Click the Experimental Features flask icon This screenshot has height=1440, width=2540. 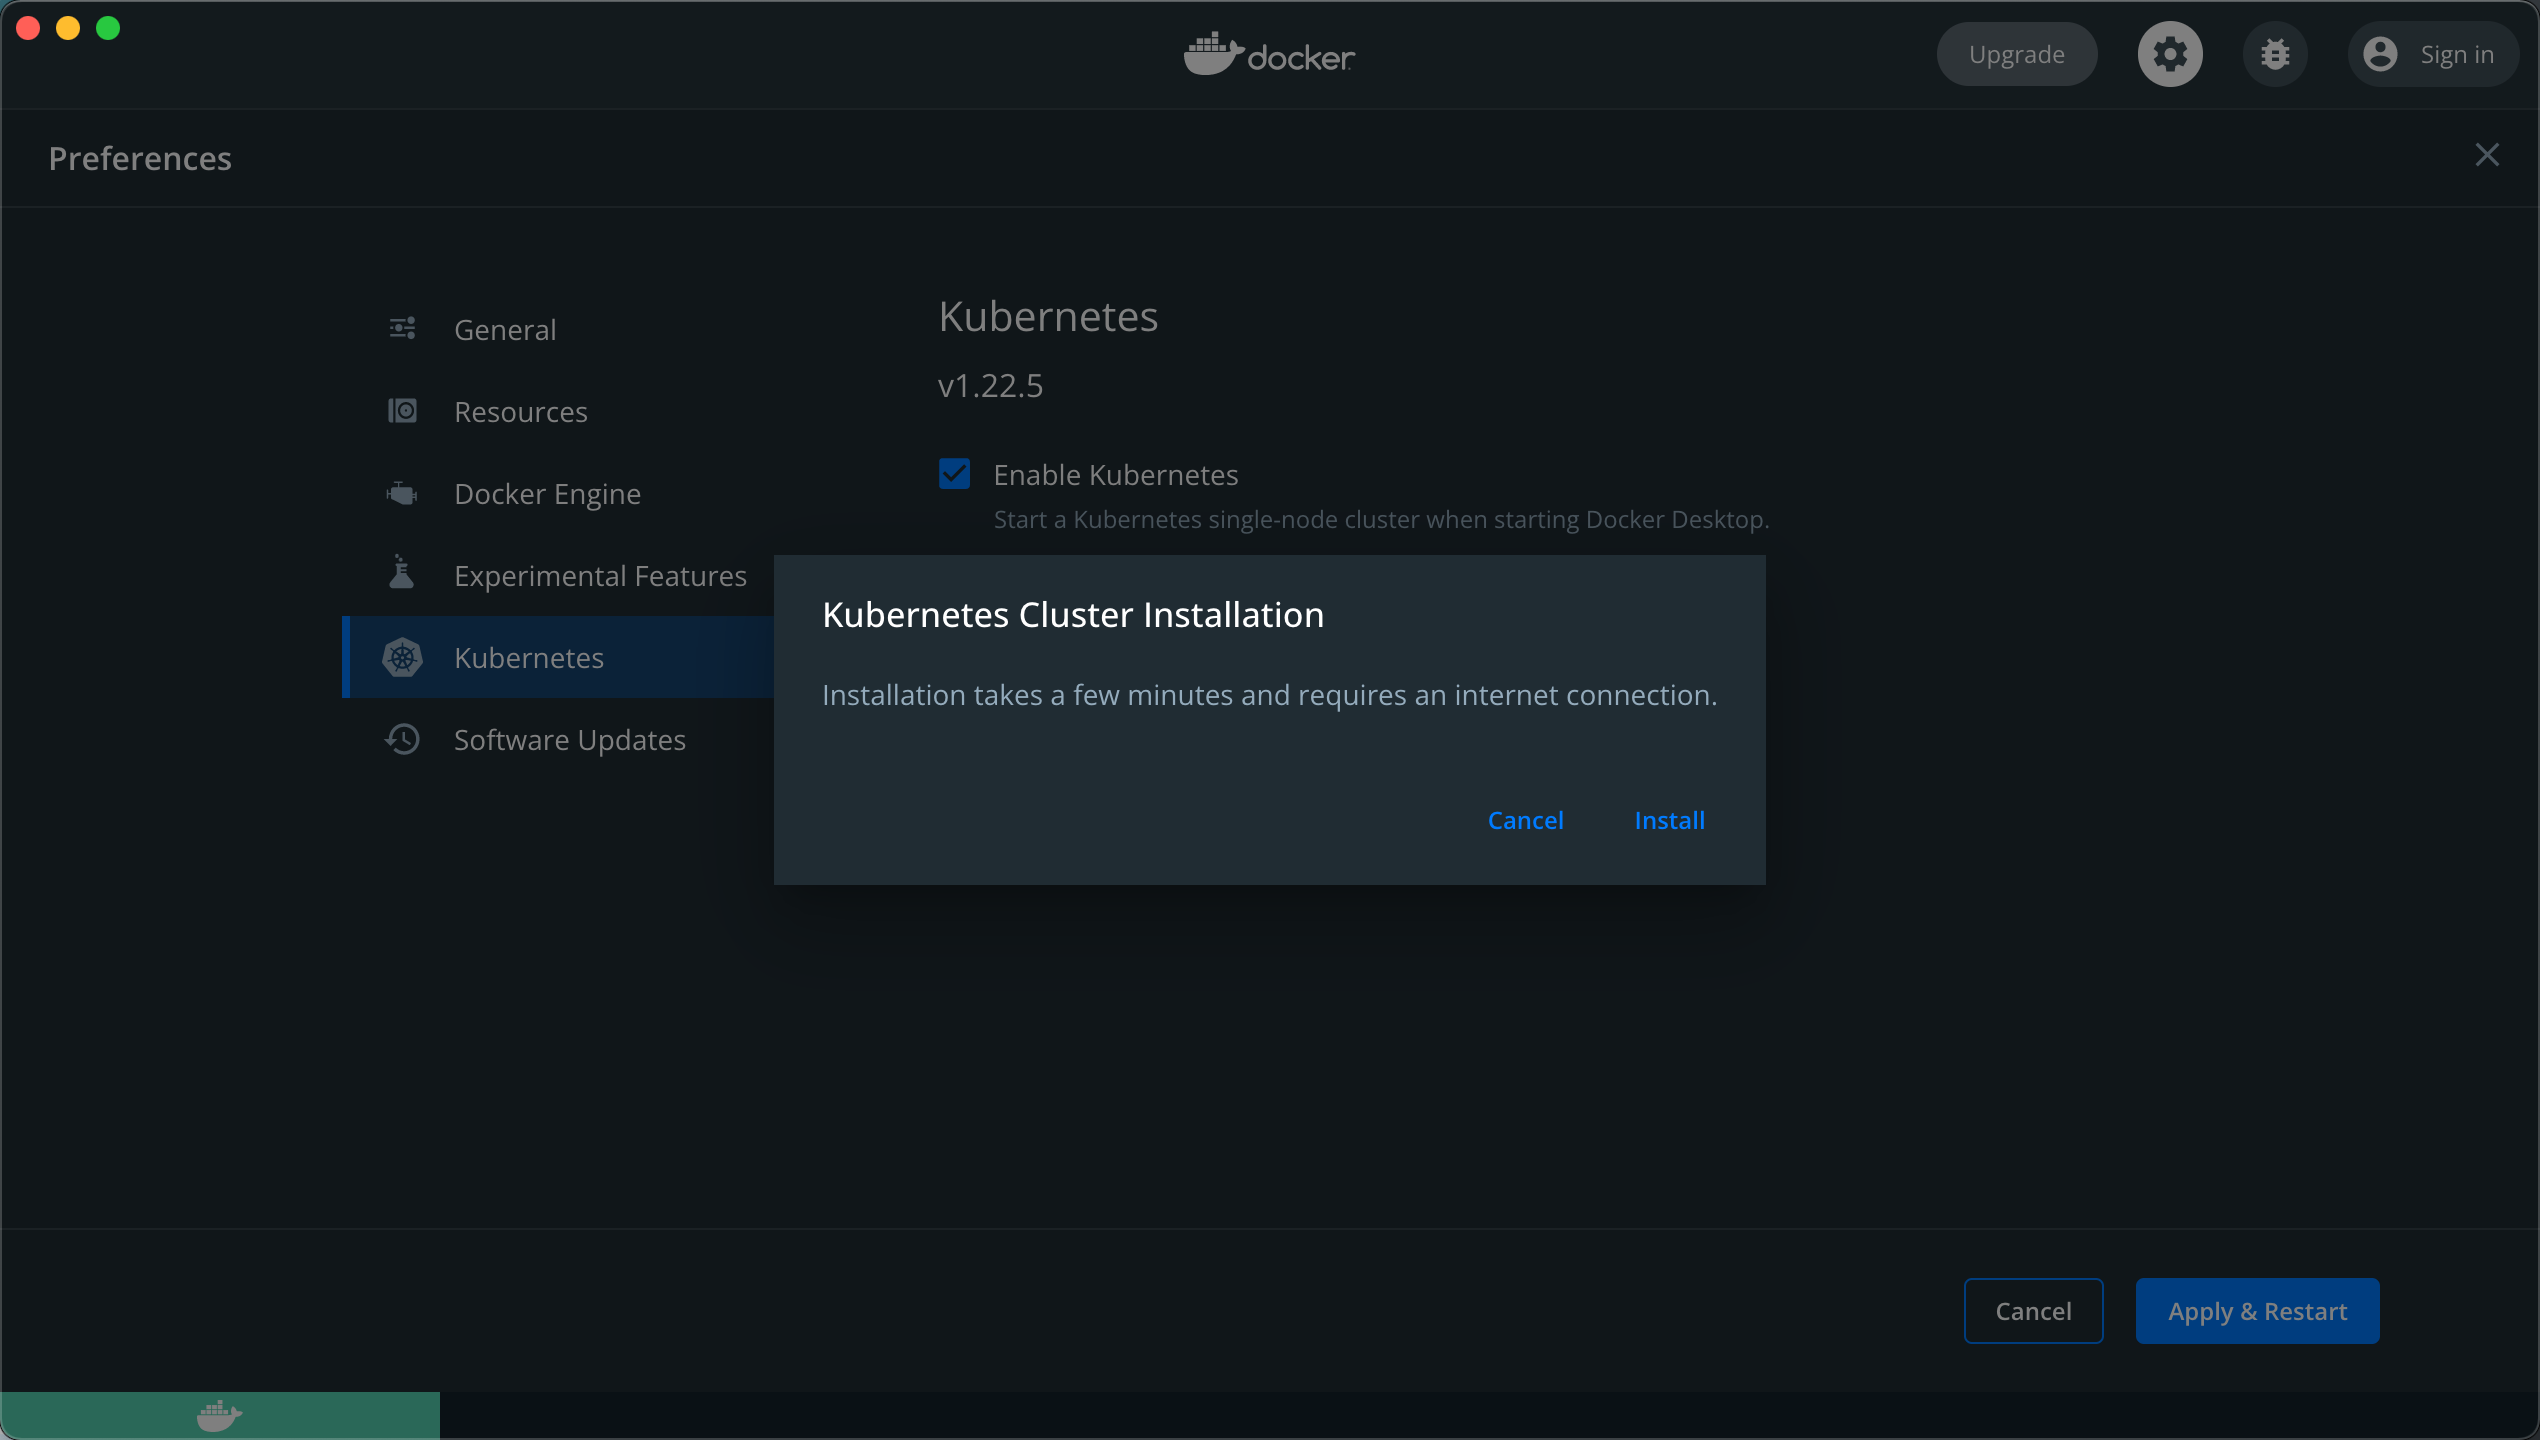point(402,573)
